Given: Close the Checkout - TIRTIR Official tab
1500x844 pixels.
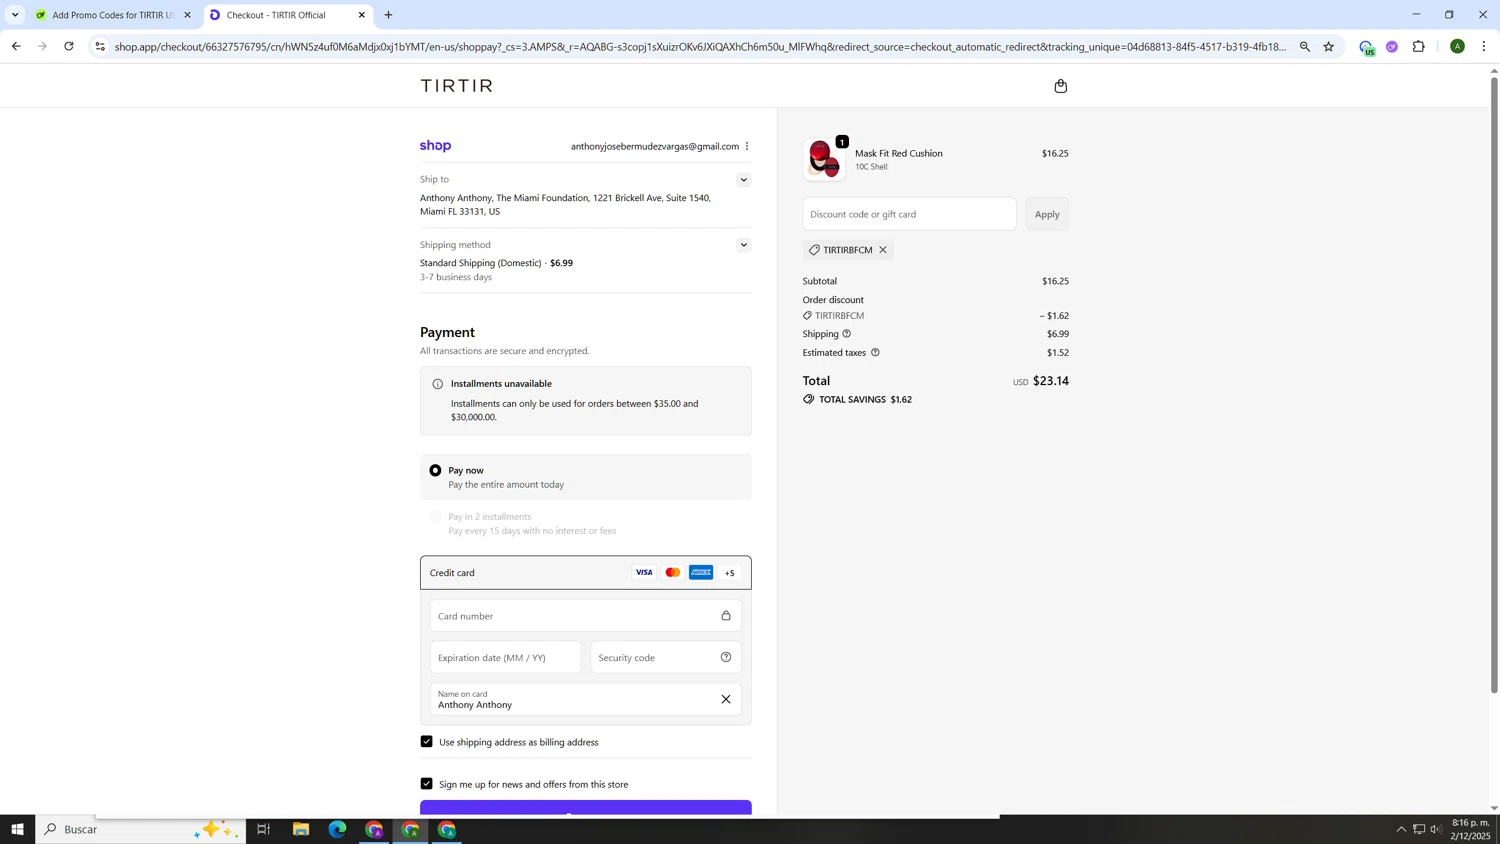Looking at the screenshot, I should click(362, 15).
